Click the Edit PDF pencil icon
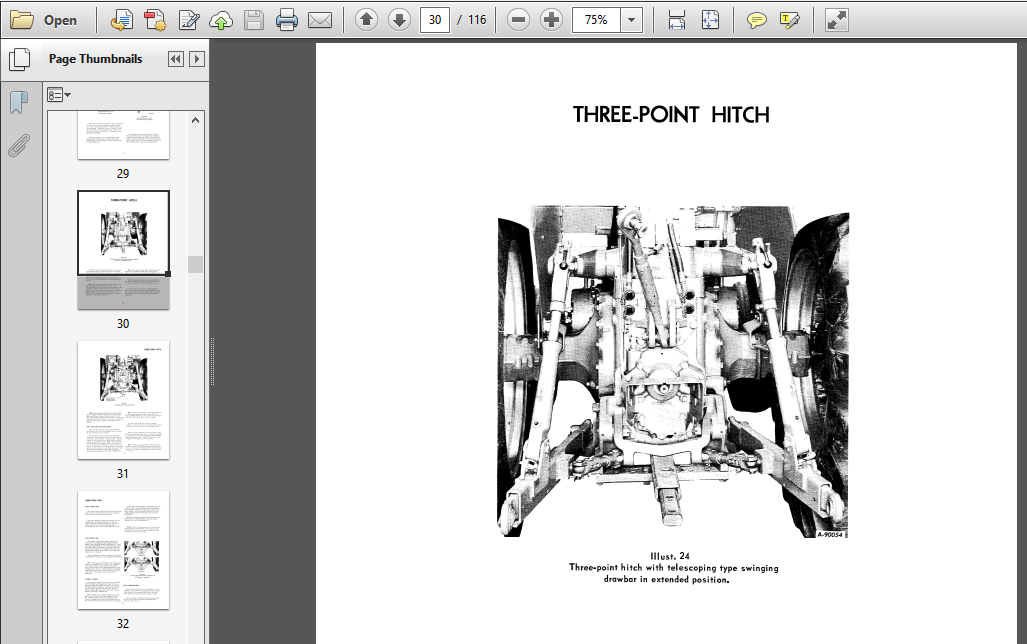 tap(189, 20)
